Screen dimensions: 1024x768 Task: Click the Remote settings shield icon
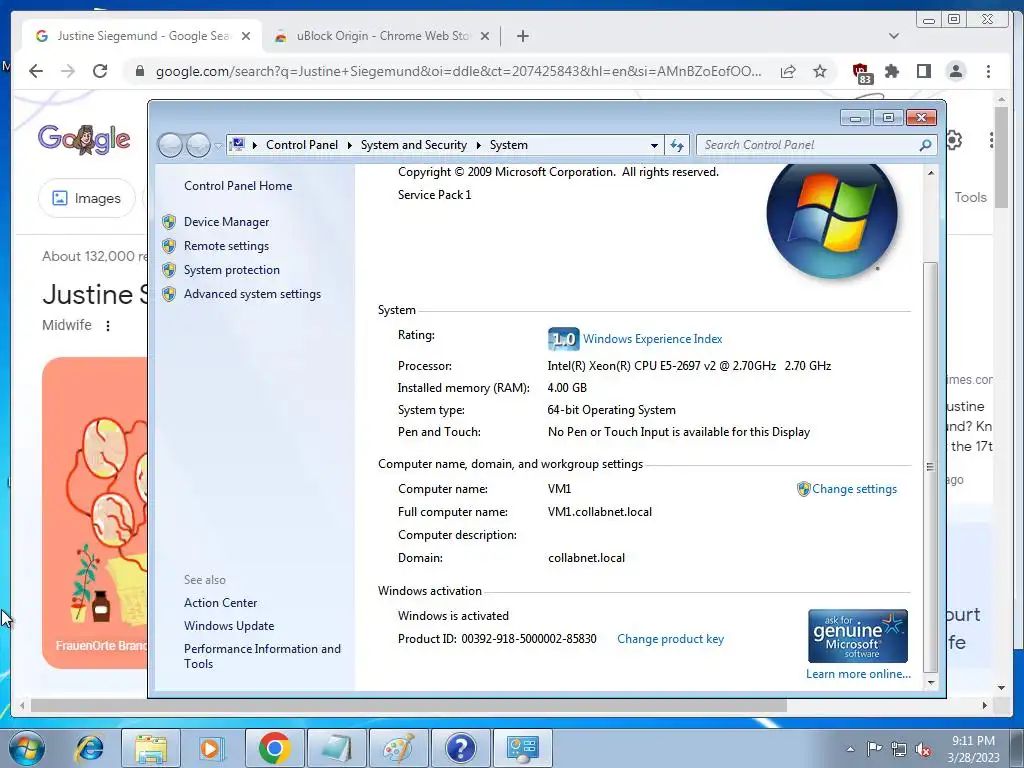(x=169, y=246)
